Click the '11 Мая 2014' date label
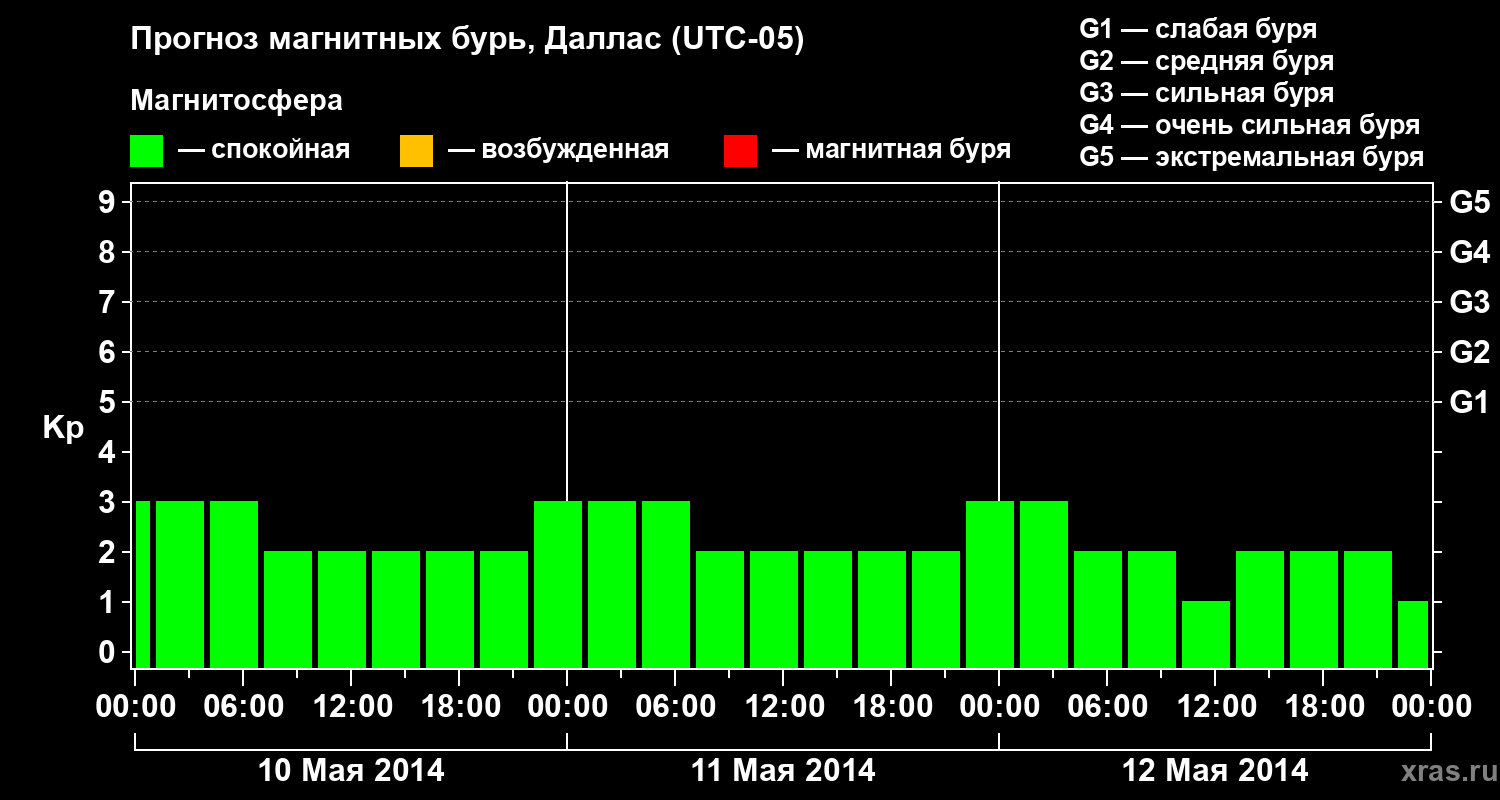Image resolution: width=1500 pixels, height=800 pixels. [783, 770]
